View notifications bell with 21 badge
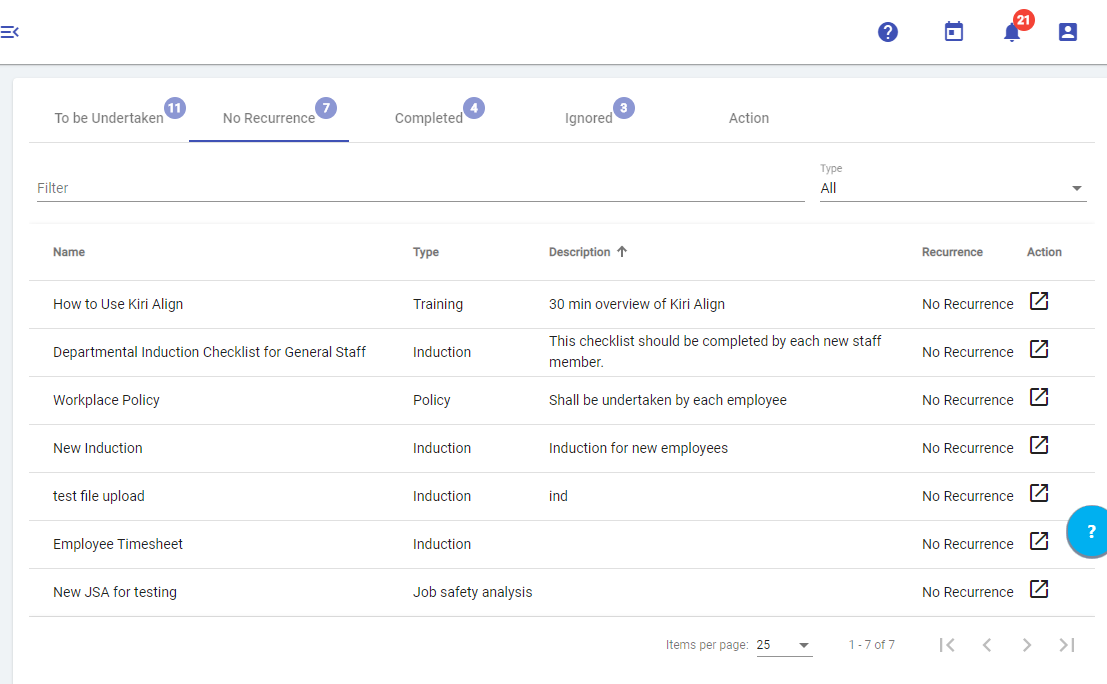The width and height of the screenshot is (1107, 684). point(1012,32)
